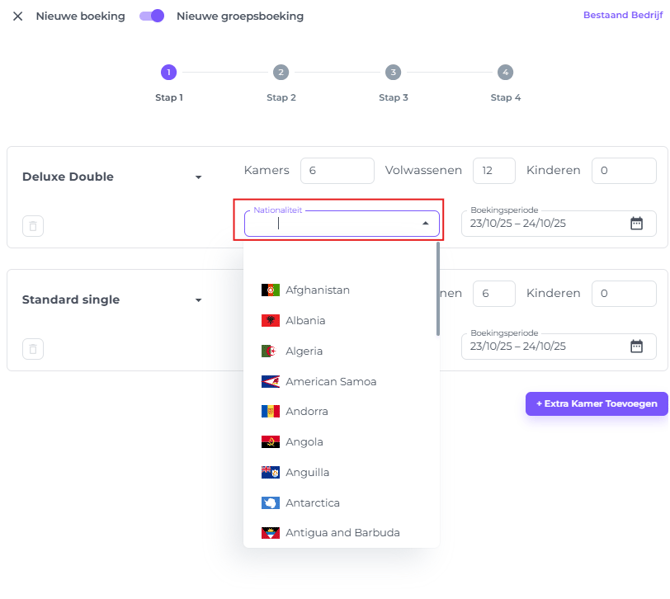
Task: Open calendar for Standard single booking period
Action: [x=636, y=346]
